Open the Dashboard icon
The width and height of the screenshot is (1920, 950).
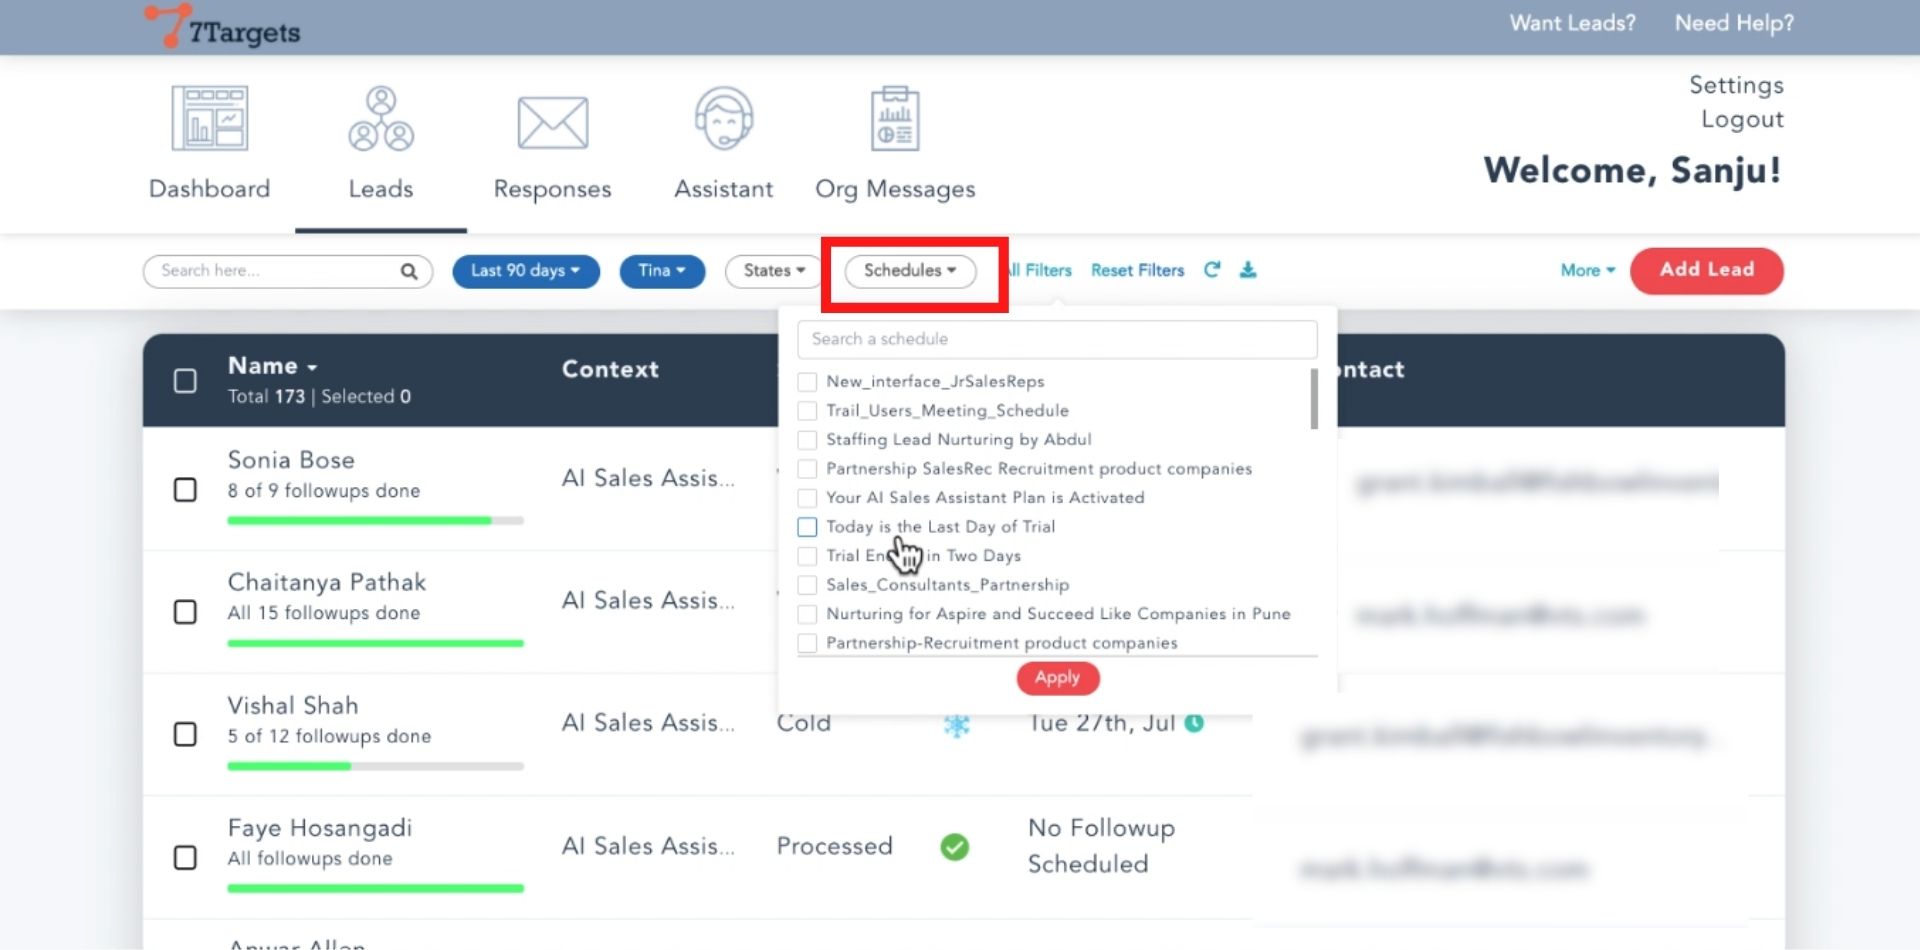pyautogui.click(x=209, y=119)
